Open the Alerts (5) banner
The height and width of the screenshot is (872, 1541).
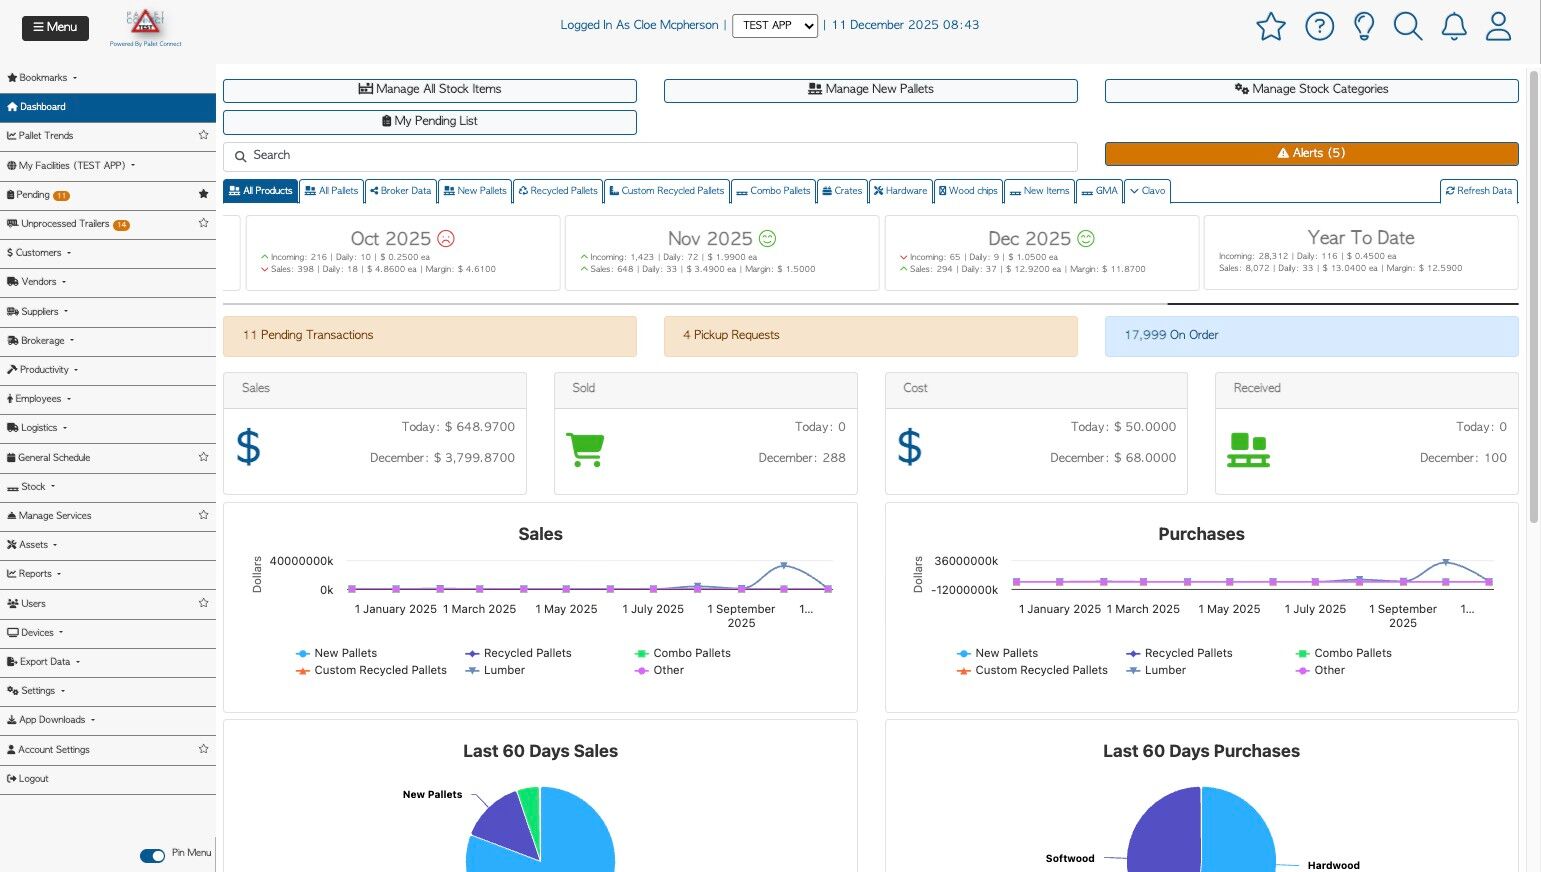(1312, 154)
